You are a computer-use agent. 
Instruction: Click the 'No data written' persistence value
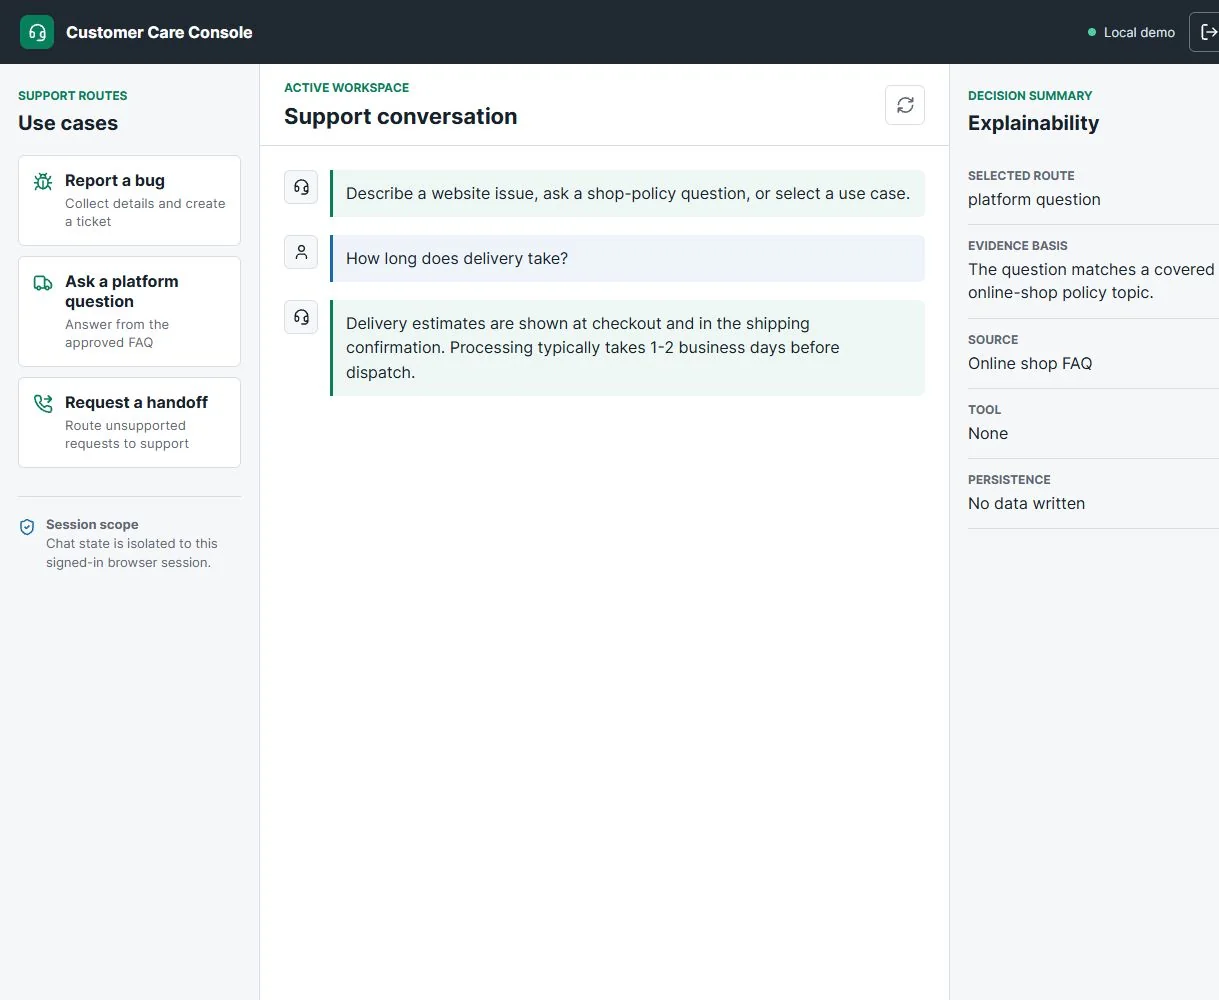tap(1026, 503)
